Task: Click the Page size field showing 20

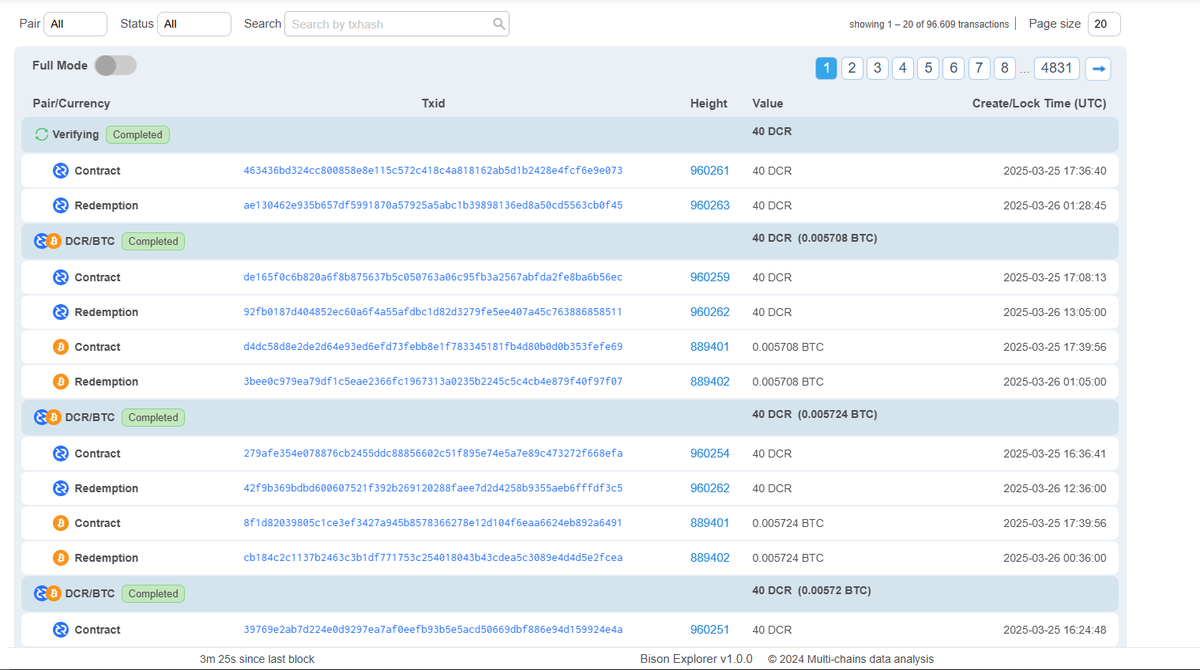Action: coord(1104,24)
